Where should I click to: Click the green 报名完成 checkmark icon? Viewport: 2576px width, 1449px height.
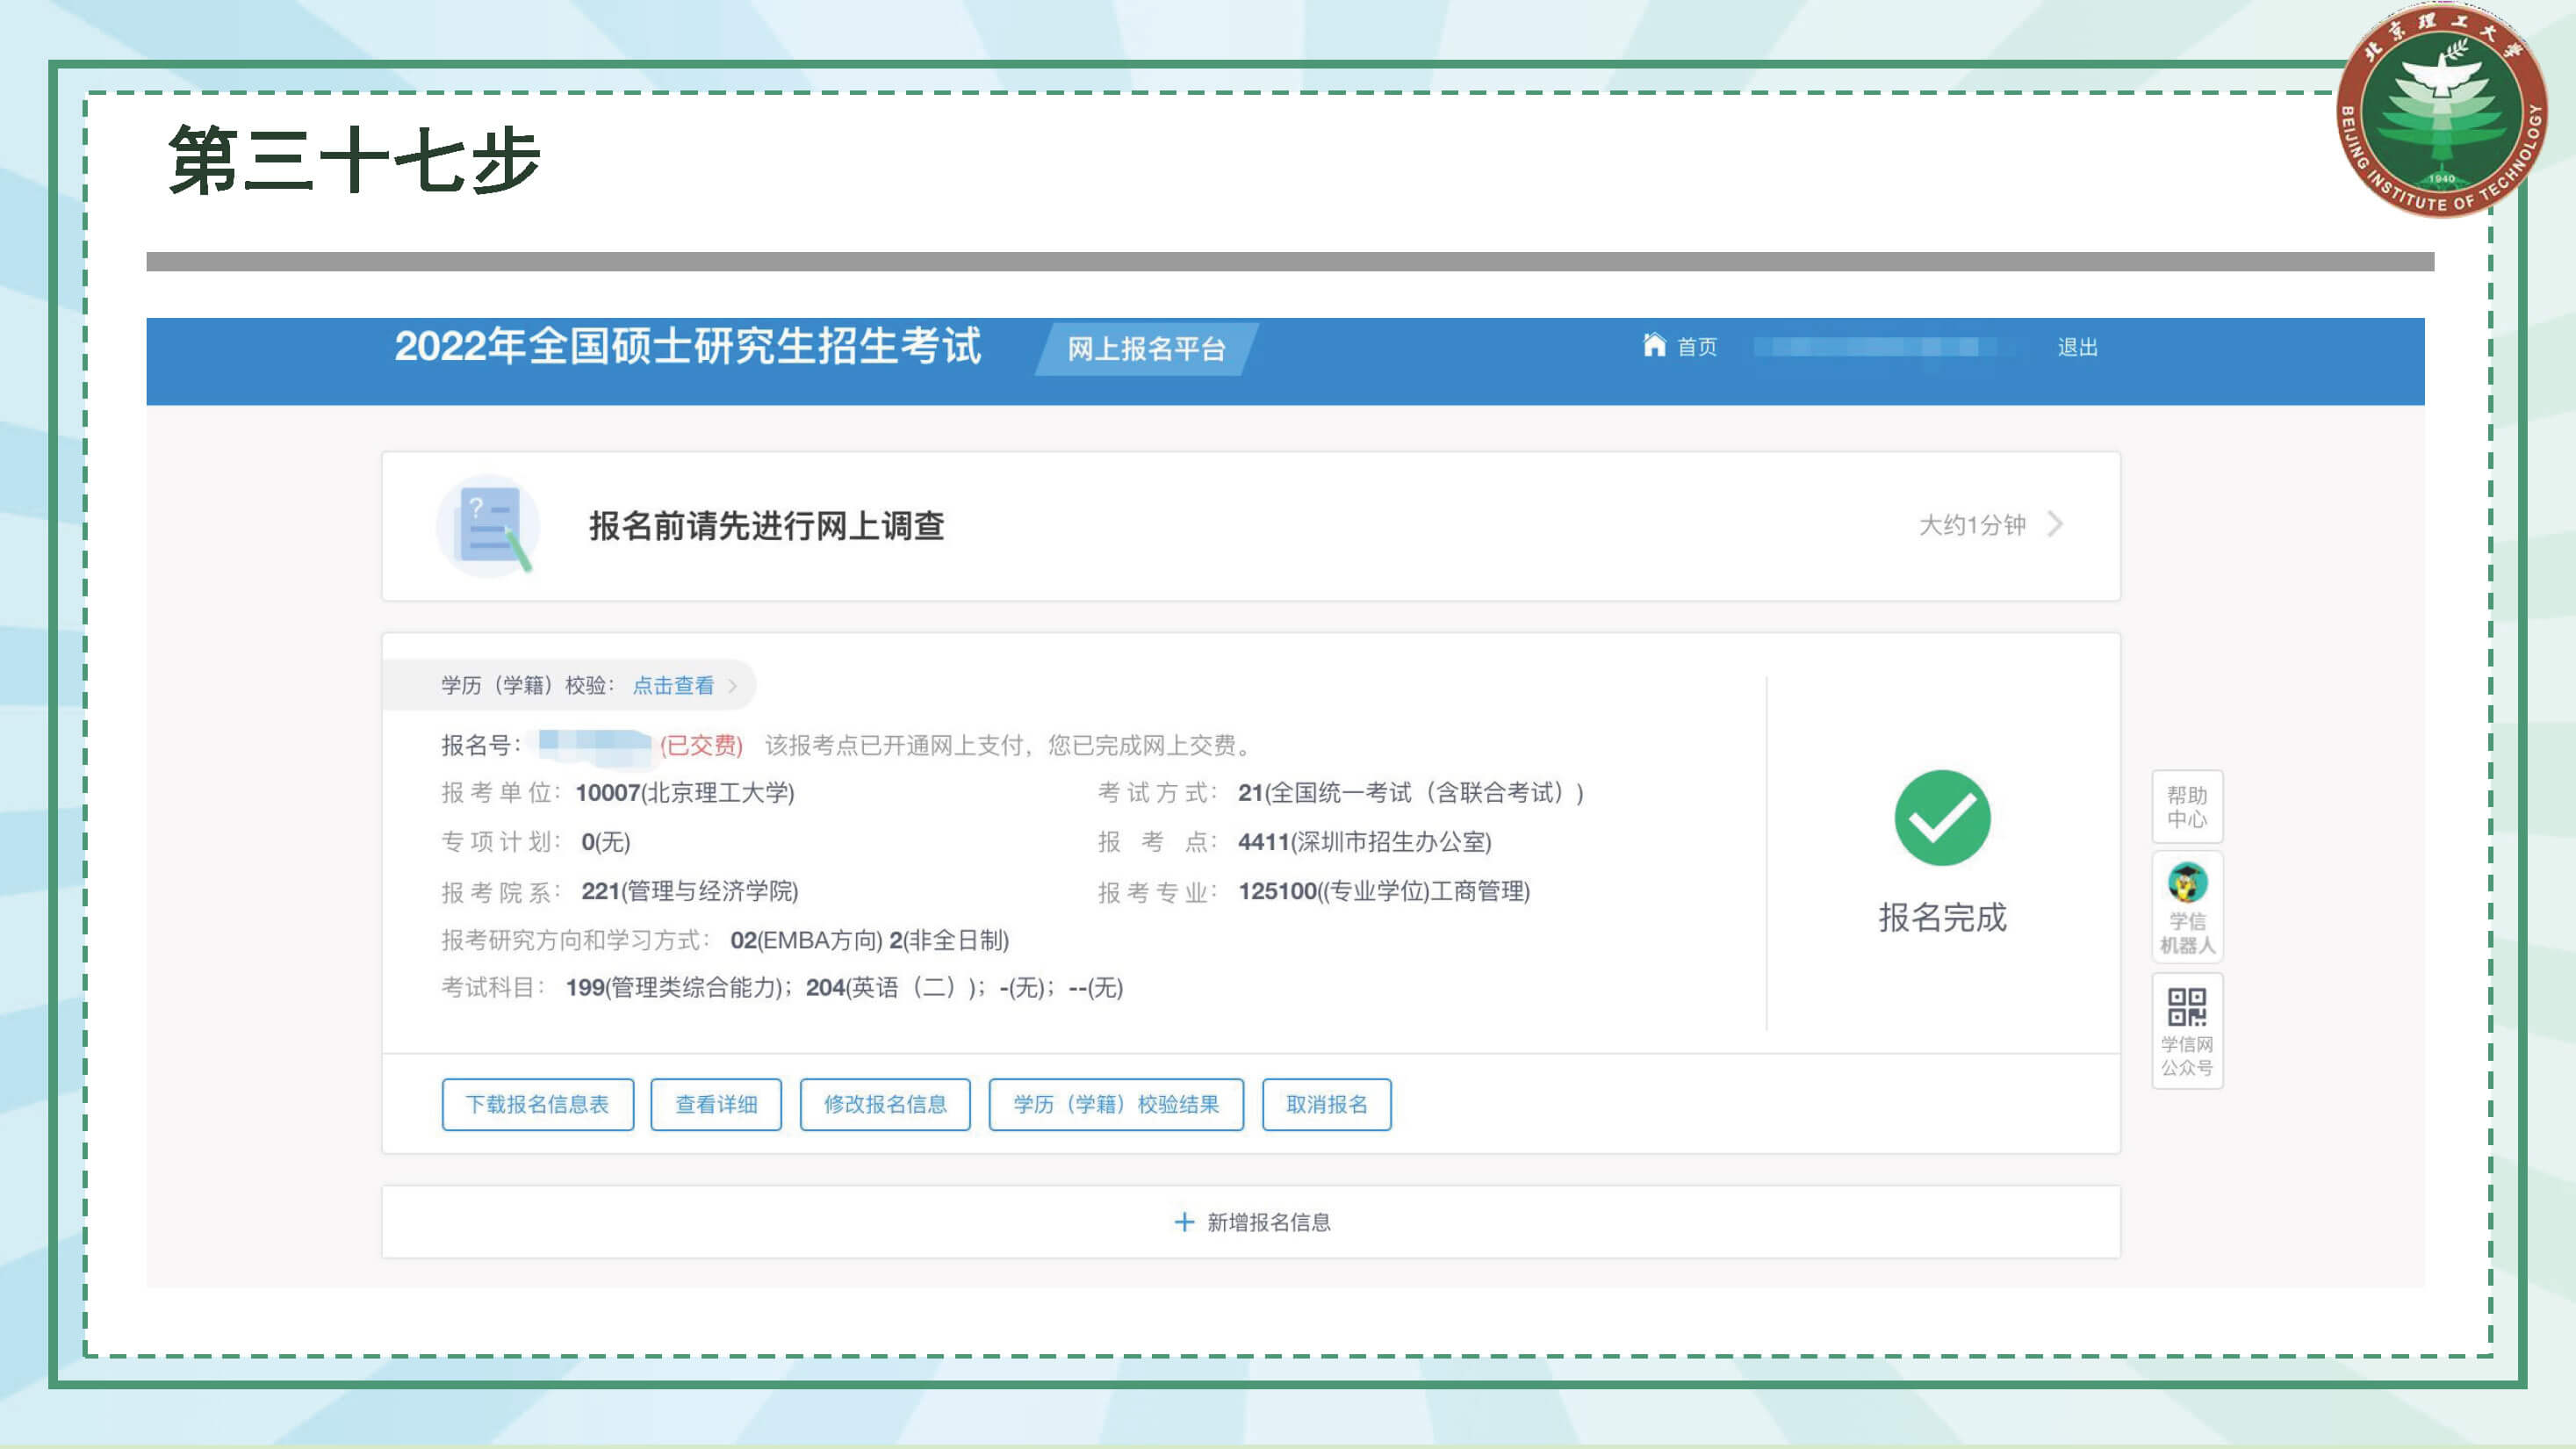click(x=1942, y=818)
